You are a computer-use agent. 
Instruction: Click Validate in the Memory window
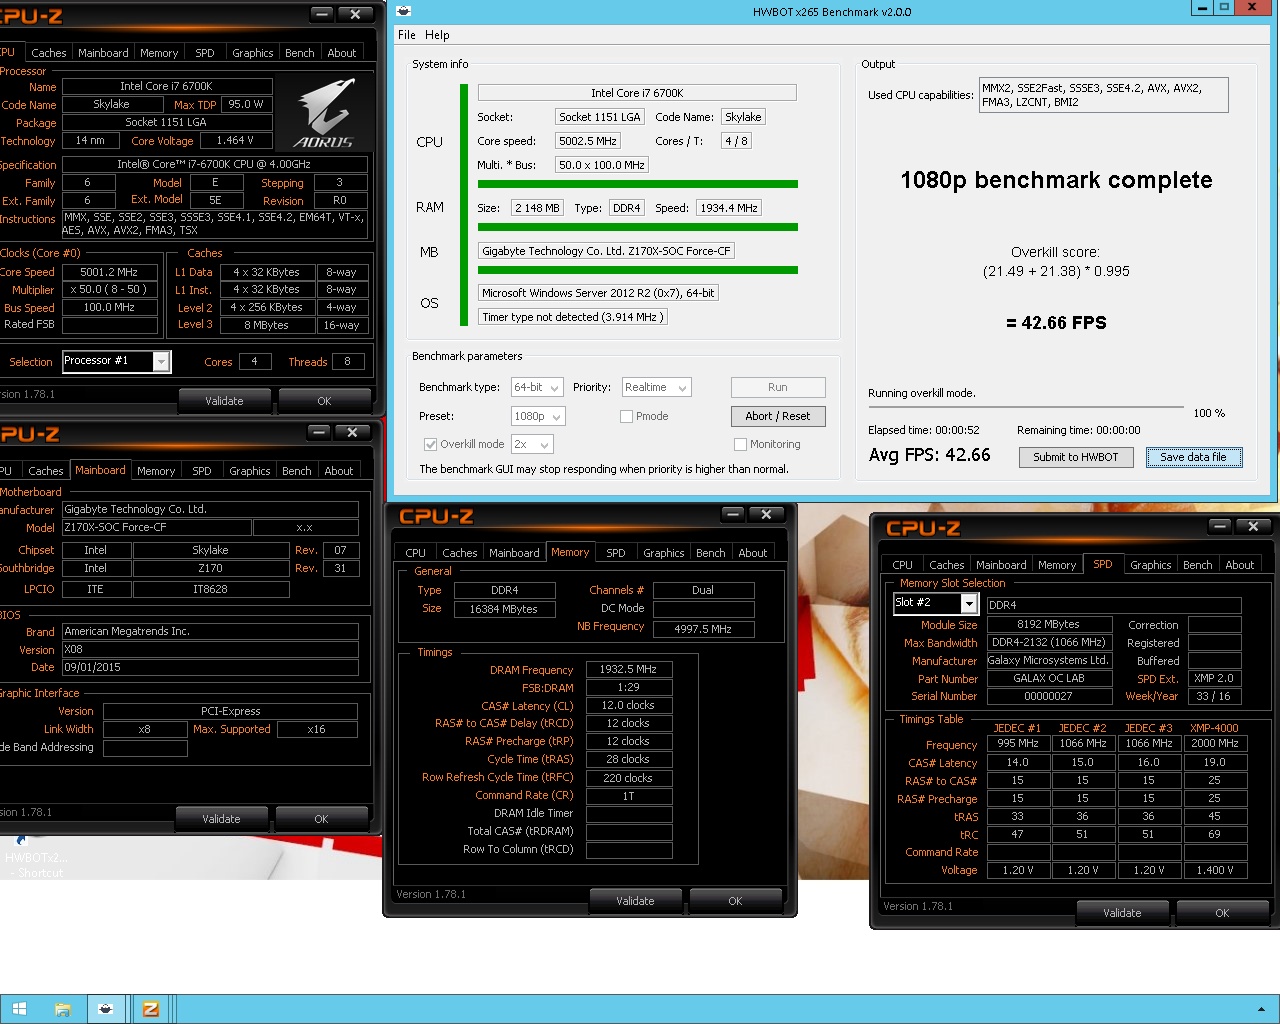[635, 901]
